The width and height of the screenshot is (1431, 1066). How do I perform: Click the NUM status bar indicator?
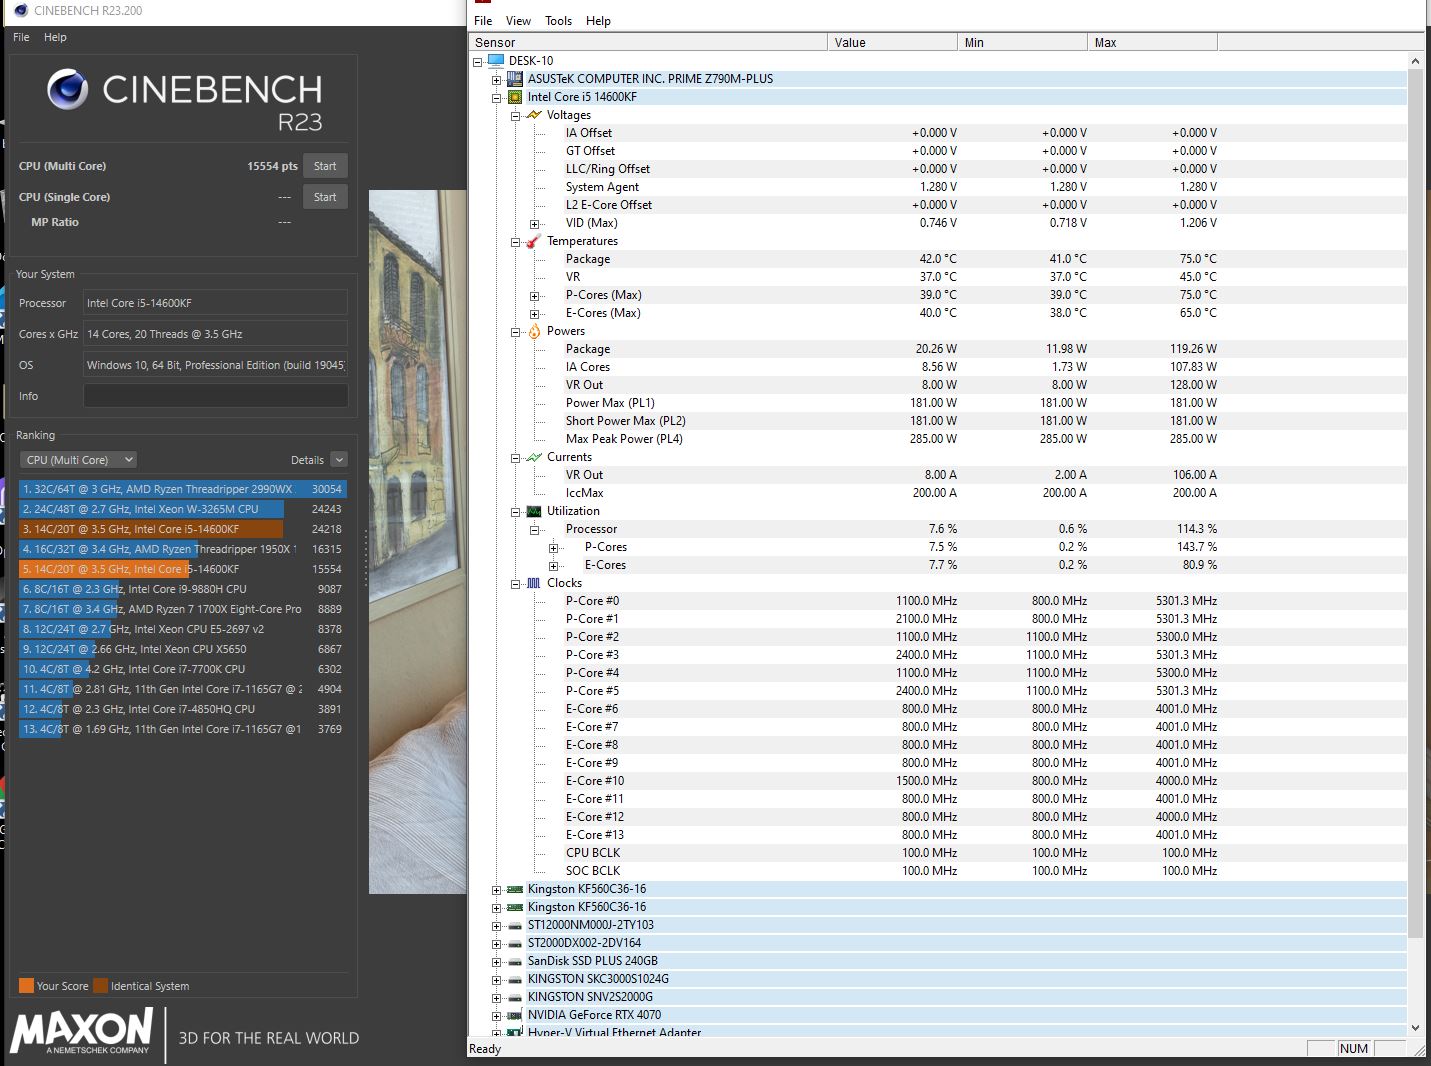(x=1353, y=1048)
